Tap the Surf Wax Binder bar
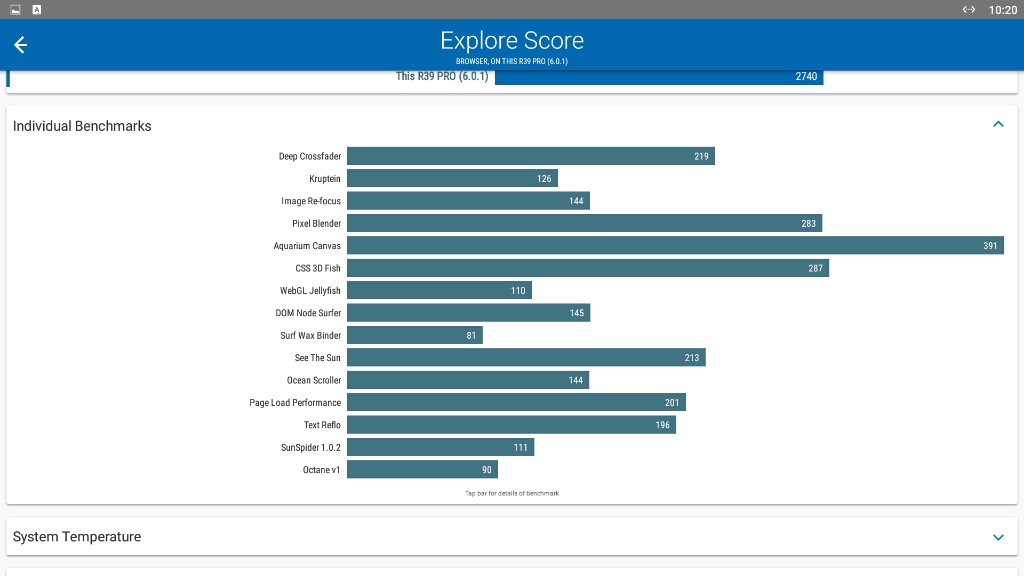The image size is (1024, 576). point(415,335)
